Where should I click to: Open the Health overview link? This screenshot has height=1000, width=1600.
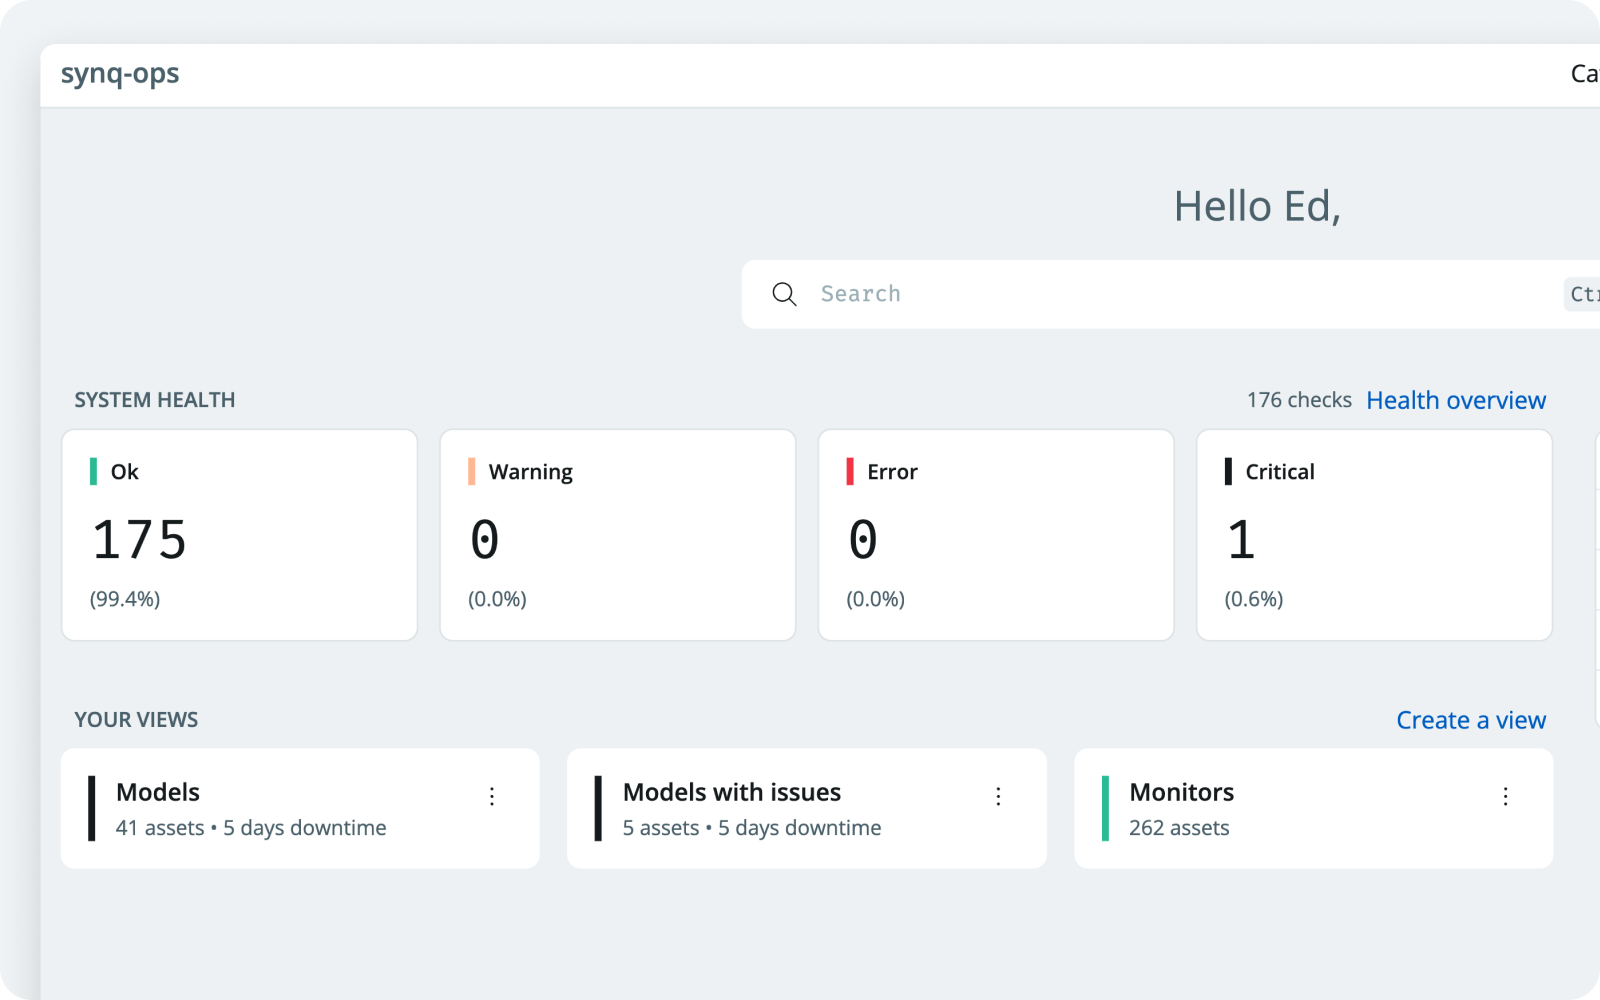point(1456,400)
